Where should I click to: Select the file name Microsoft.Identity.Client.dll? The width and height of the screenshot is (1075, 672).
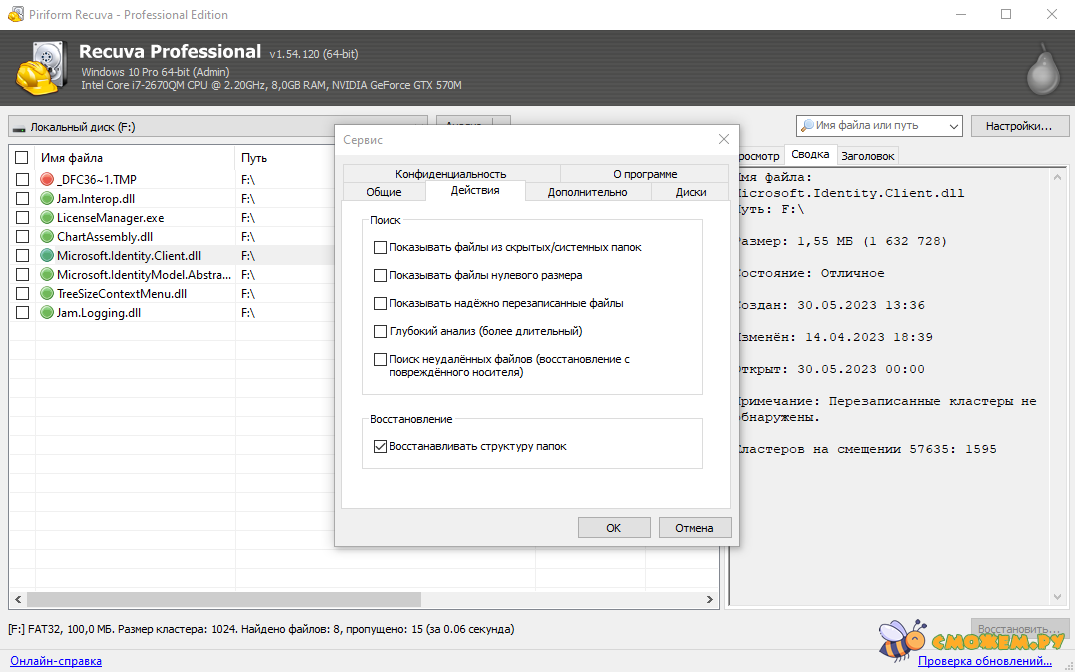coord(129,256)
